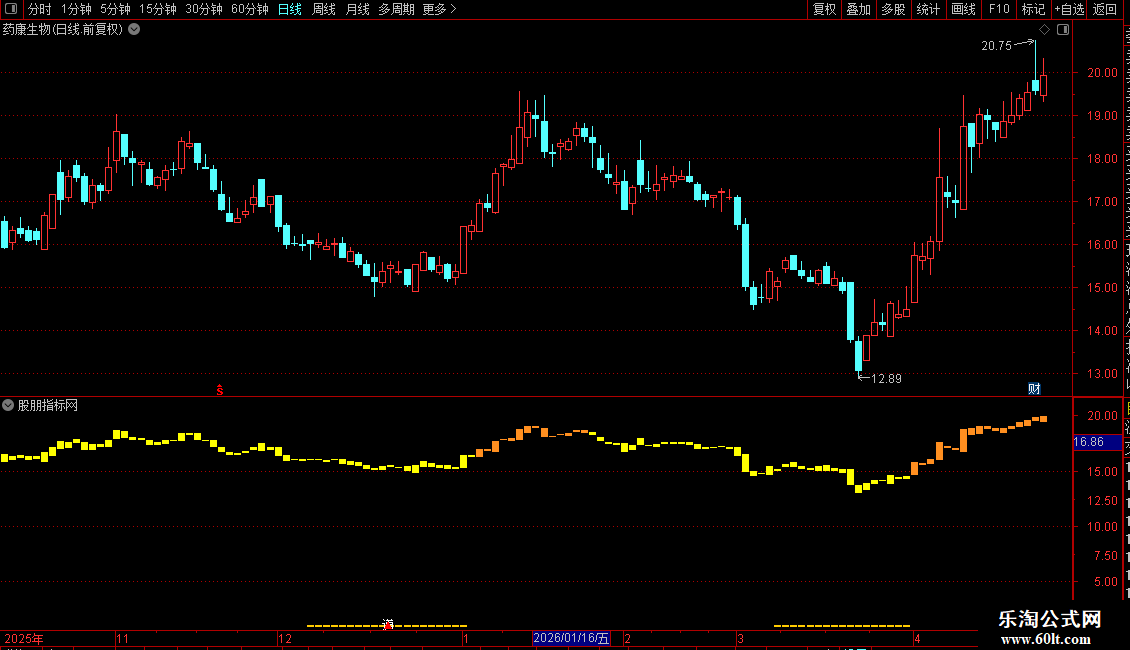Select the 5分钟 period tab
Screen dimensions: 1130x650
pos(115,9)
